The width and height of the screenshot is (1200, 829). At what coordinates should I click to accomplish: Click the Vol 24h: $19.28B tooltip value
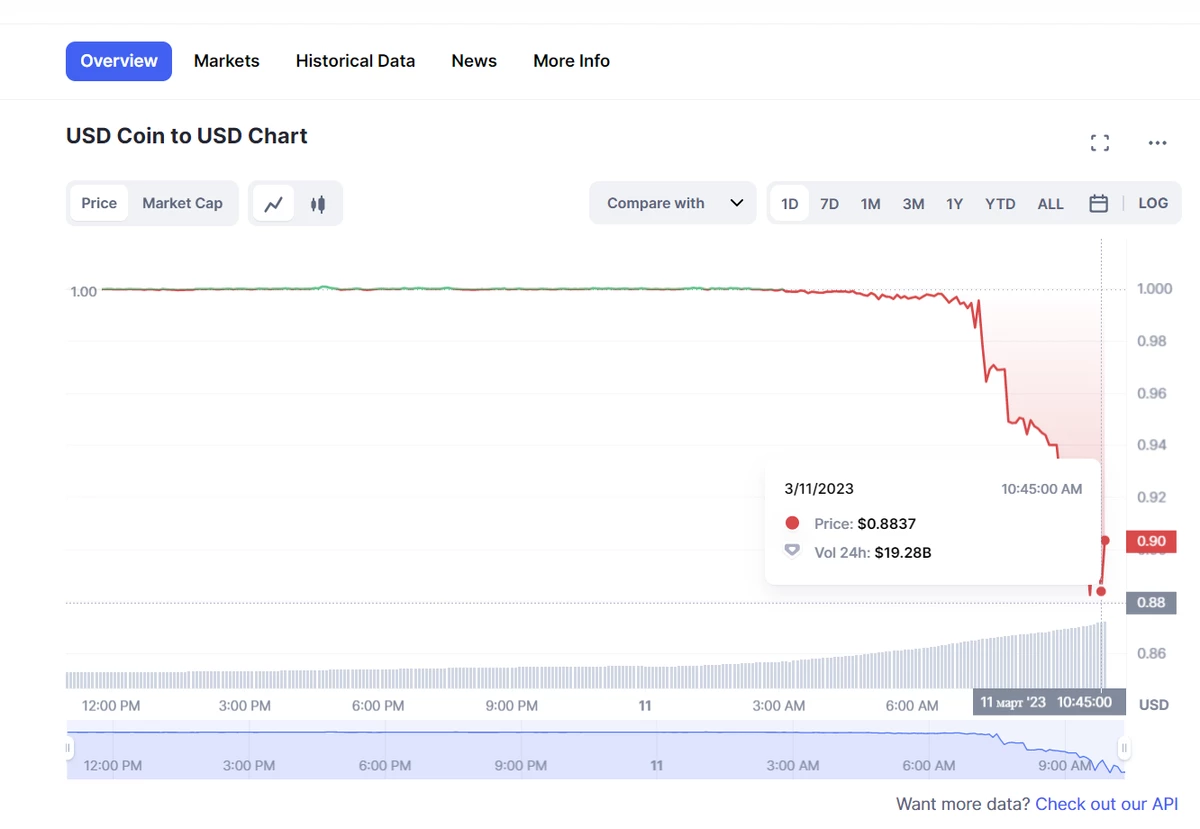[x=902, y=552]
